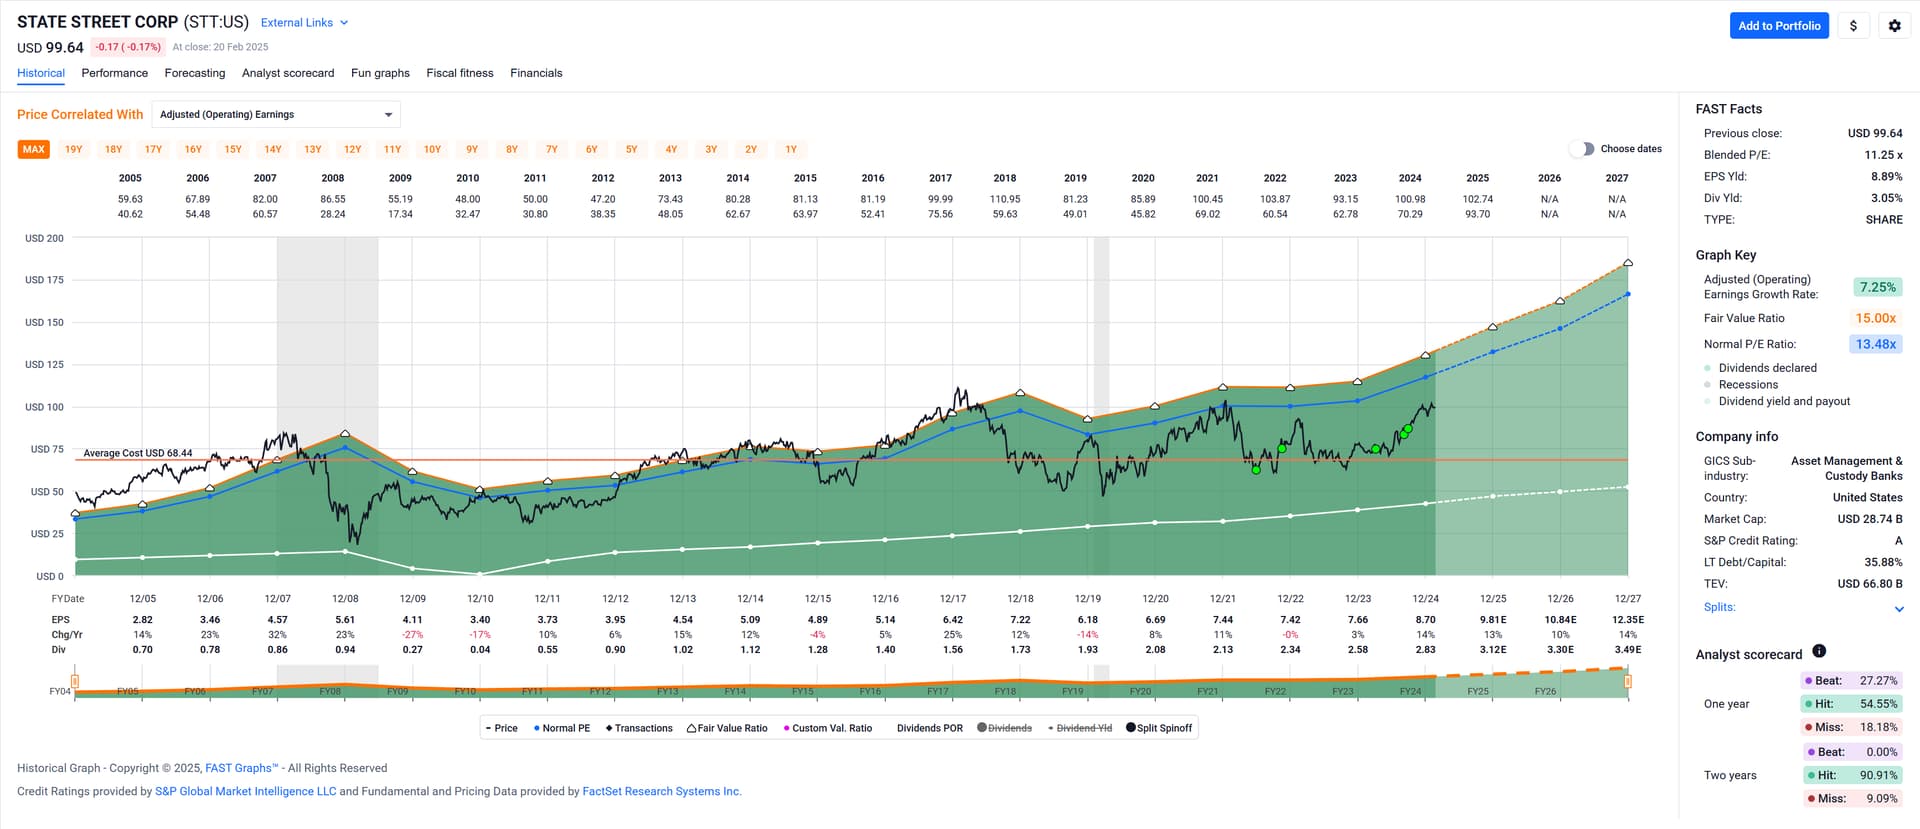Select the 1Y time range
Viewport: 1920px width, 829px height.
[x=791, y=149]
